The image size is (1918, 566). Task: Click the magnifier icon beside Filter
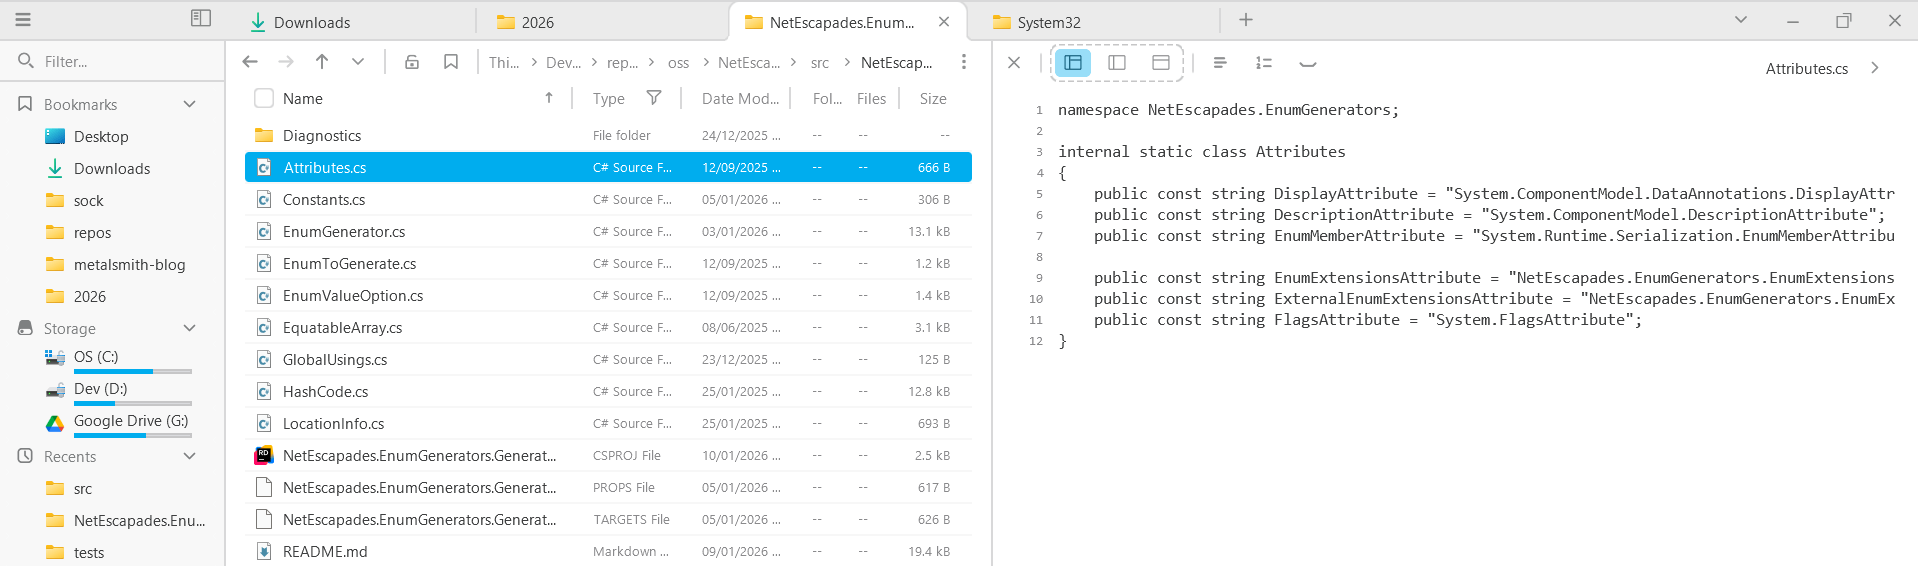(x=26, y=61)
